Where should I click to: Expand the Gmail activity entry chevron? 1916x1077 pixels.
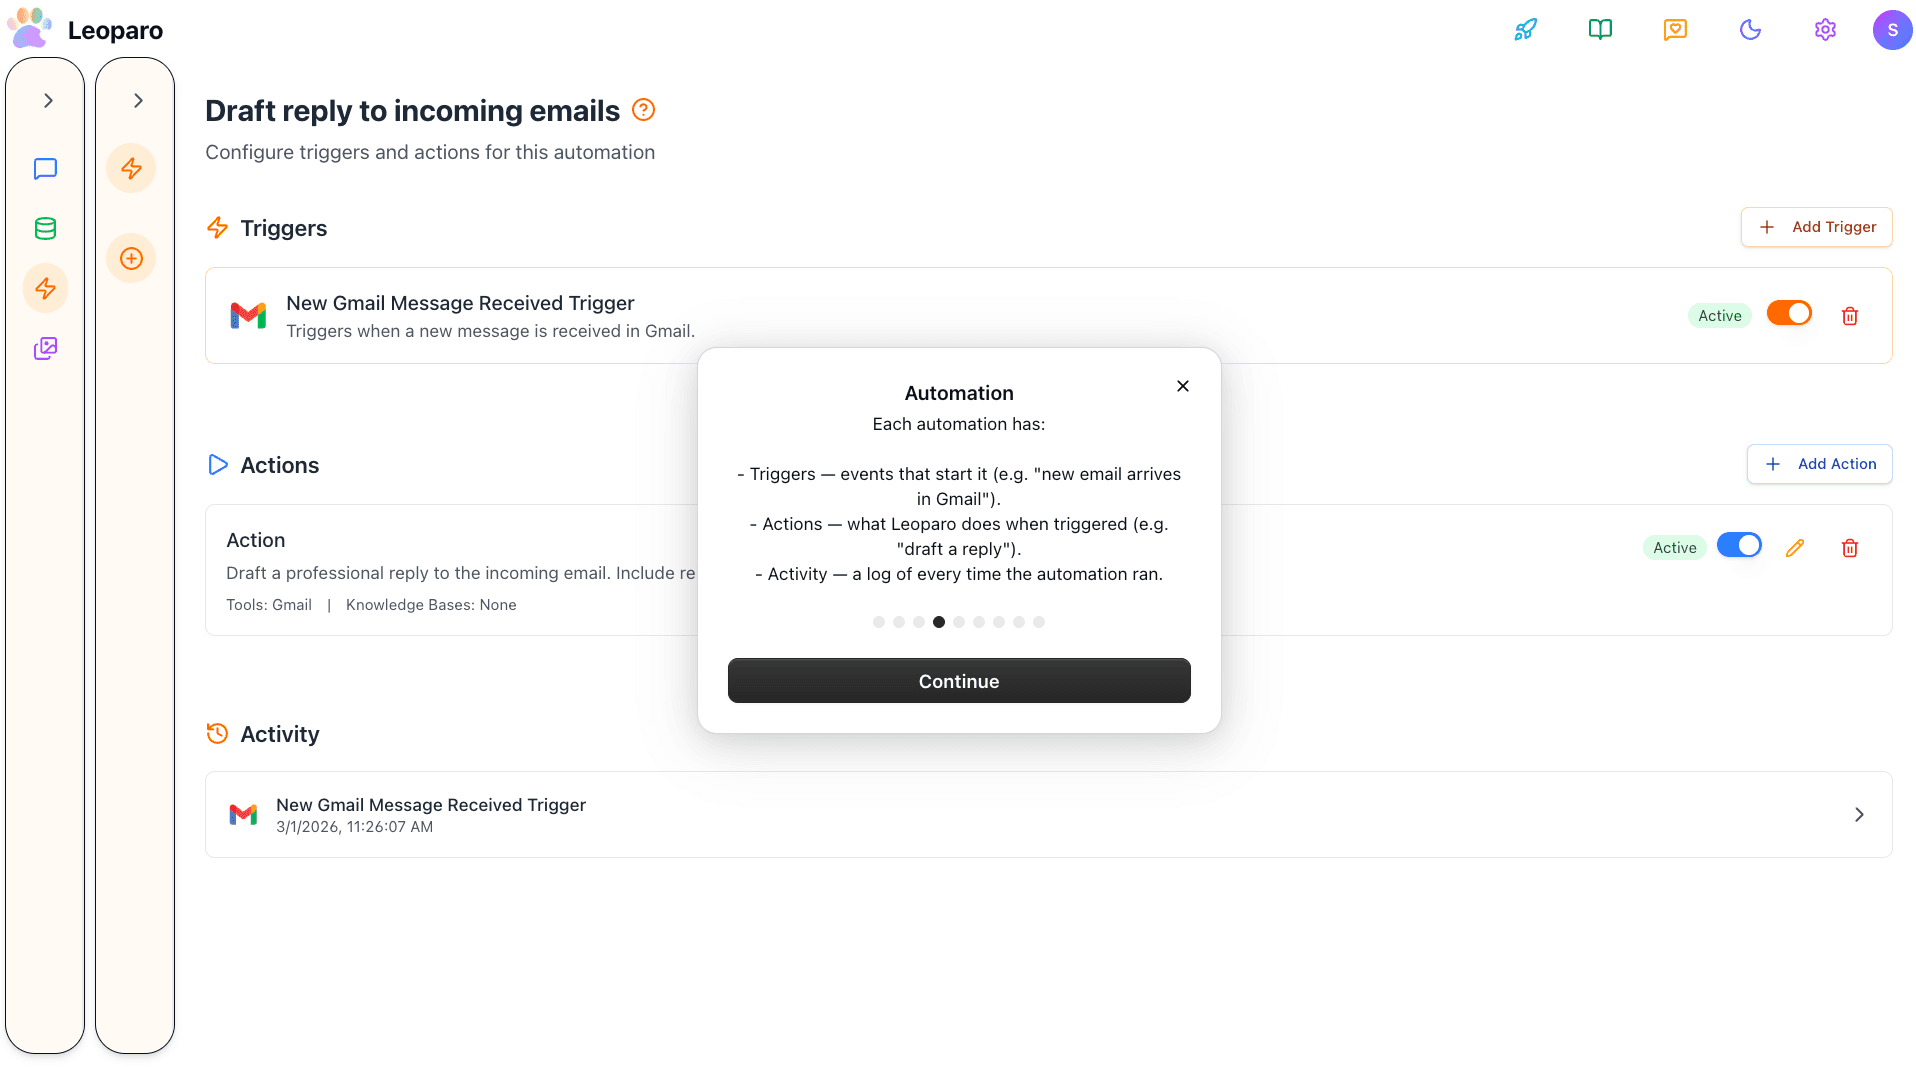click(x=1859, y=815)
